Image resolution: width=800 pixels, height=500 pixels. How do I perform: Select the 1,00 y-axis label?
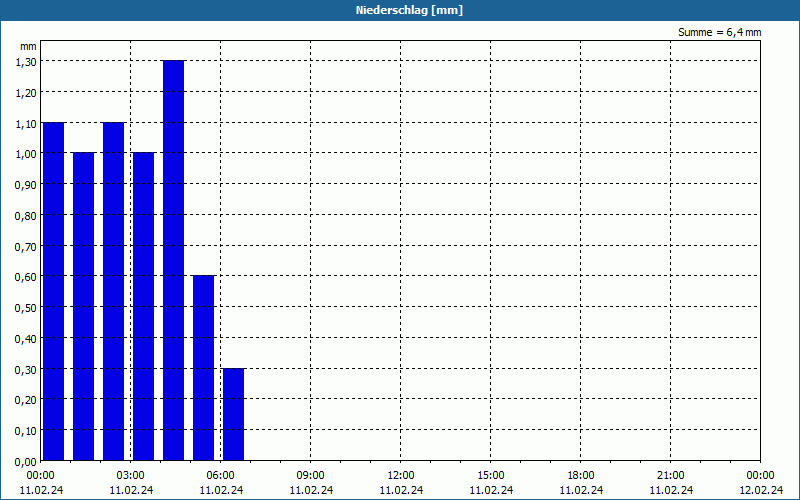click(x=26, y=154)
